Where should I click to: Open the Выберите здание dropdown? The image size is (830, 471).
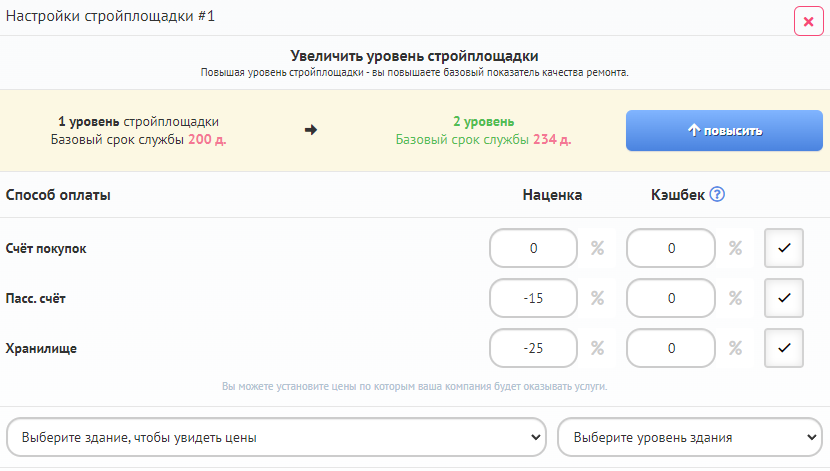click(276, 437)
